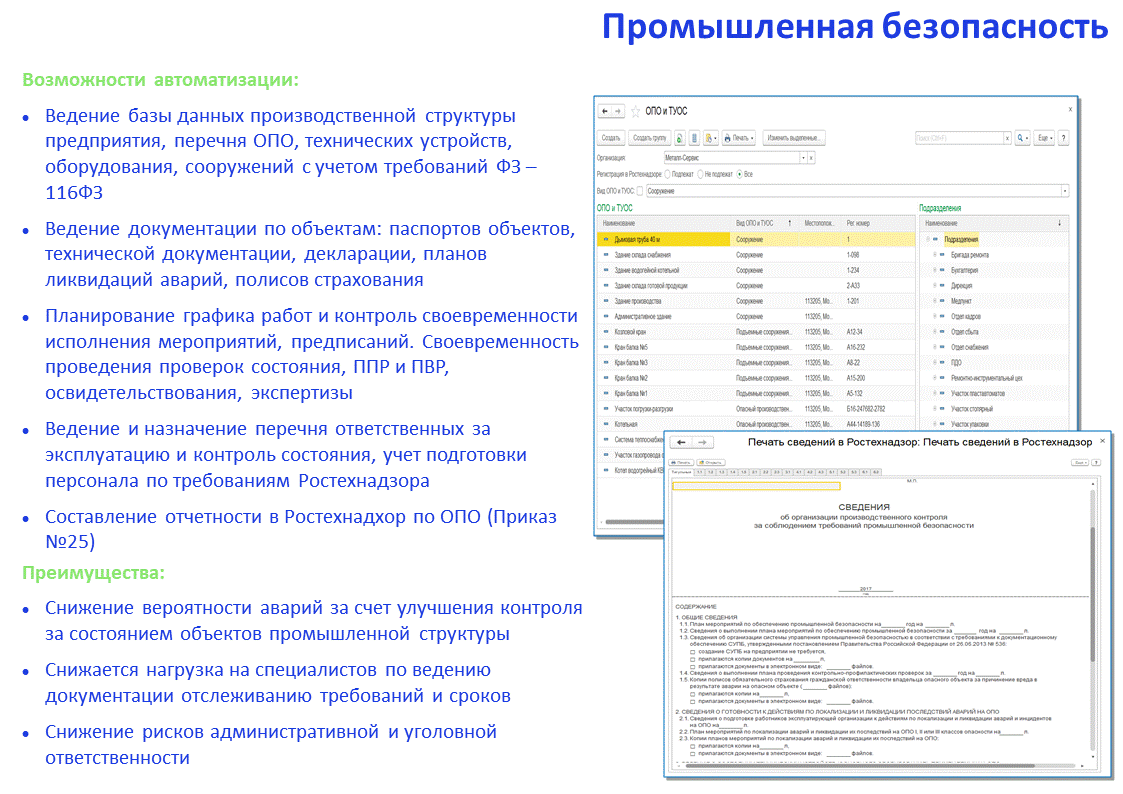Focus the Поиск (Ctrl+F) search field
Image resolution: width=1123 pixels, height=794 pixels.
(x=958, y=137)
